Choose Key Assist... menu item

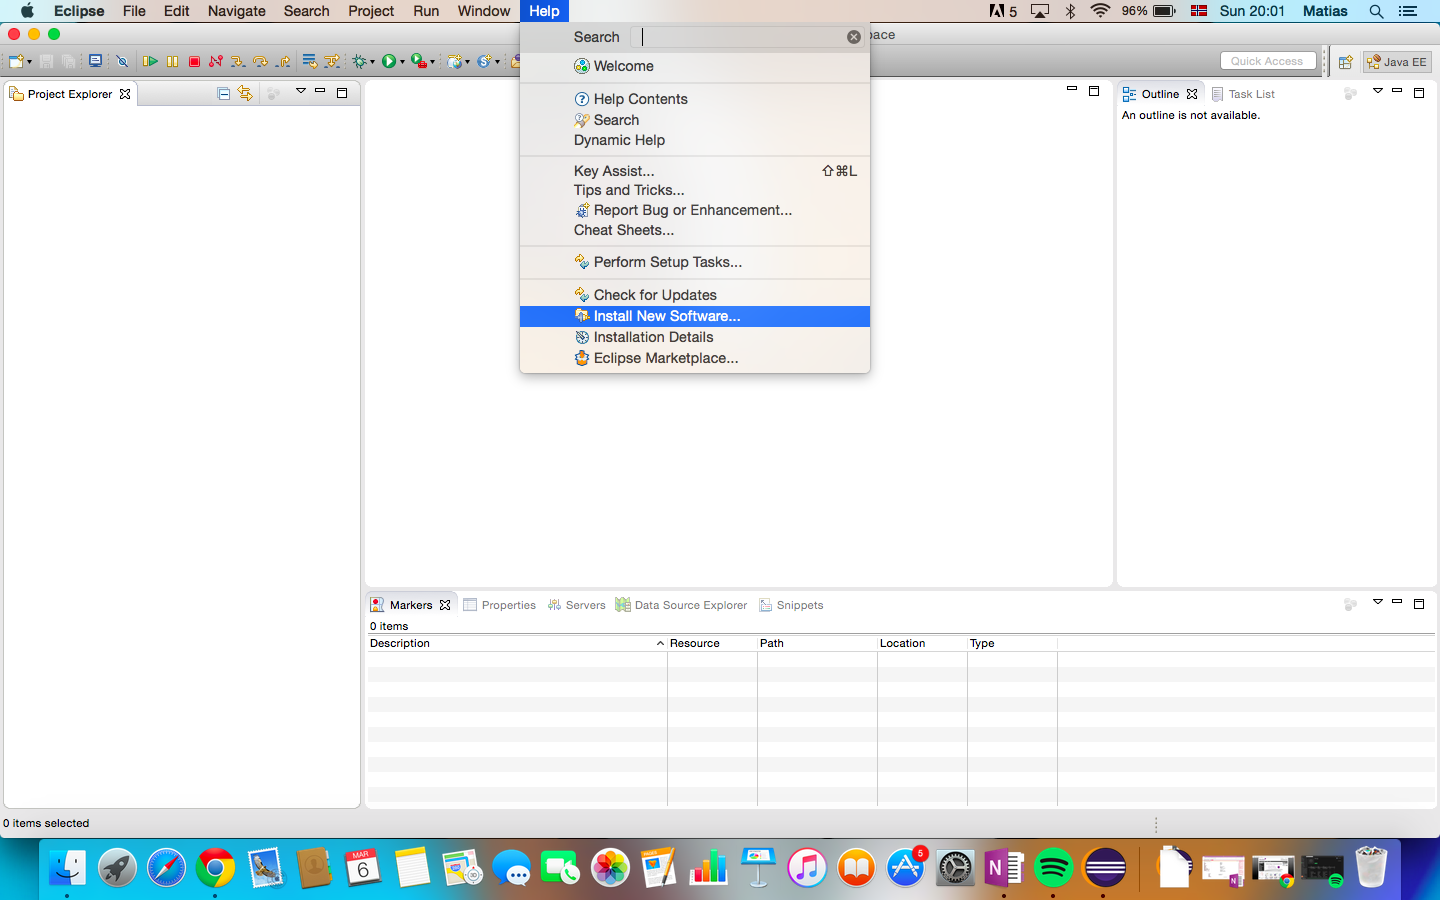[695, 171]
